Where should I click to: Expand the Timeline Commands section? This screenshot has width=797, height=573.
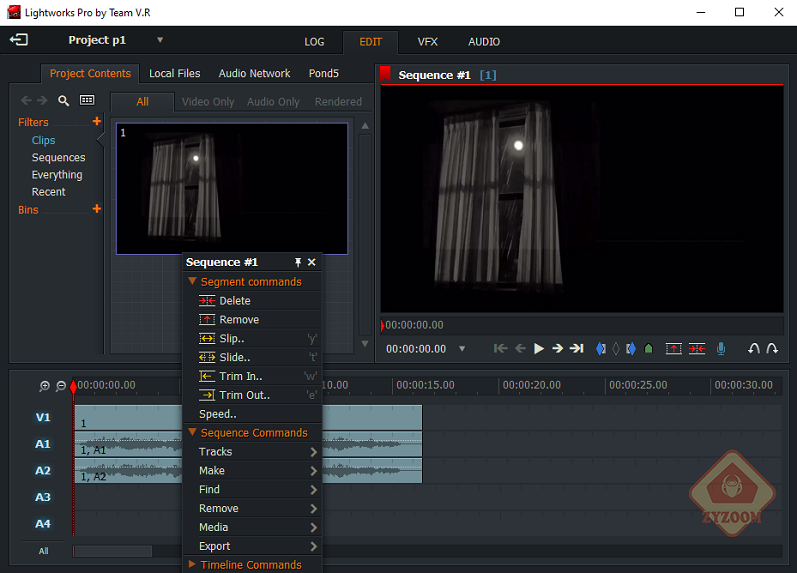tap(192, 565)
